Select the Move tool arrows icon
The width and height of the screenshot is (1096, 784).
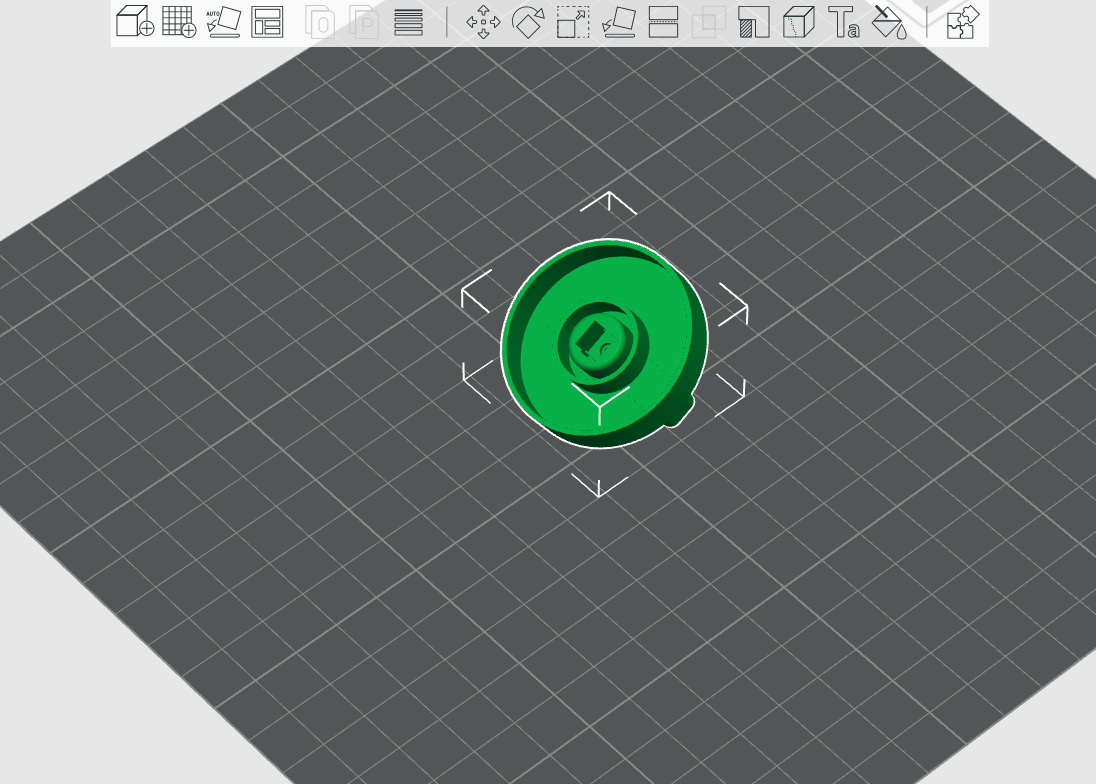483,22
